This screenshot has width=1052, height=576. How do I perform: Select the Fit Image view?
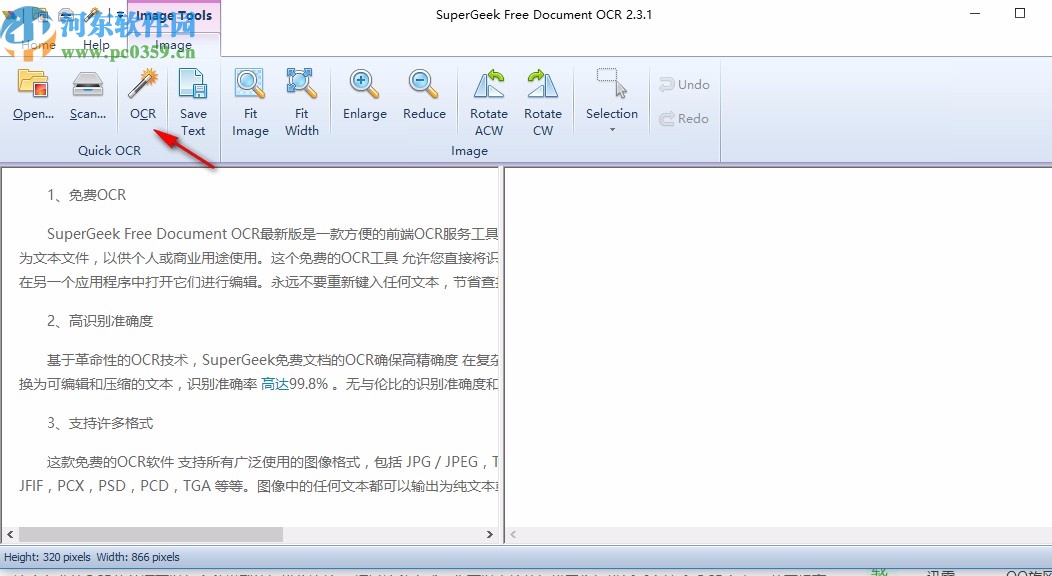point(250,97)
